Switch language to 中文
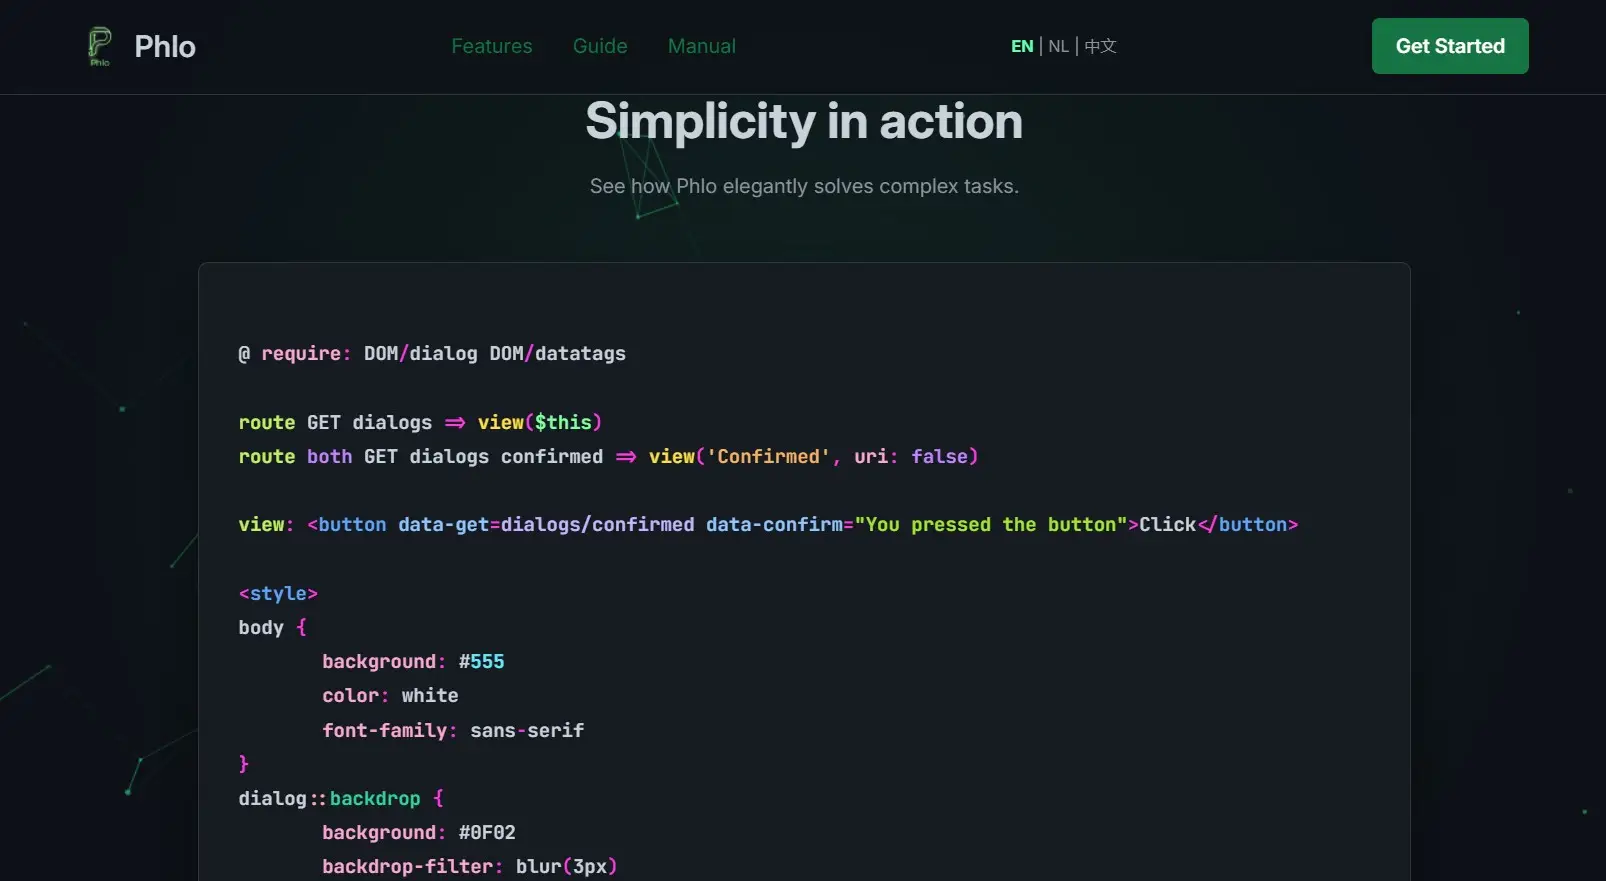 (1101, 46)
